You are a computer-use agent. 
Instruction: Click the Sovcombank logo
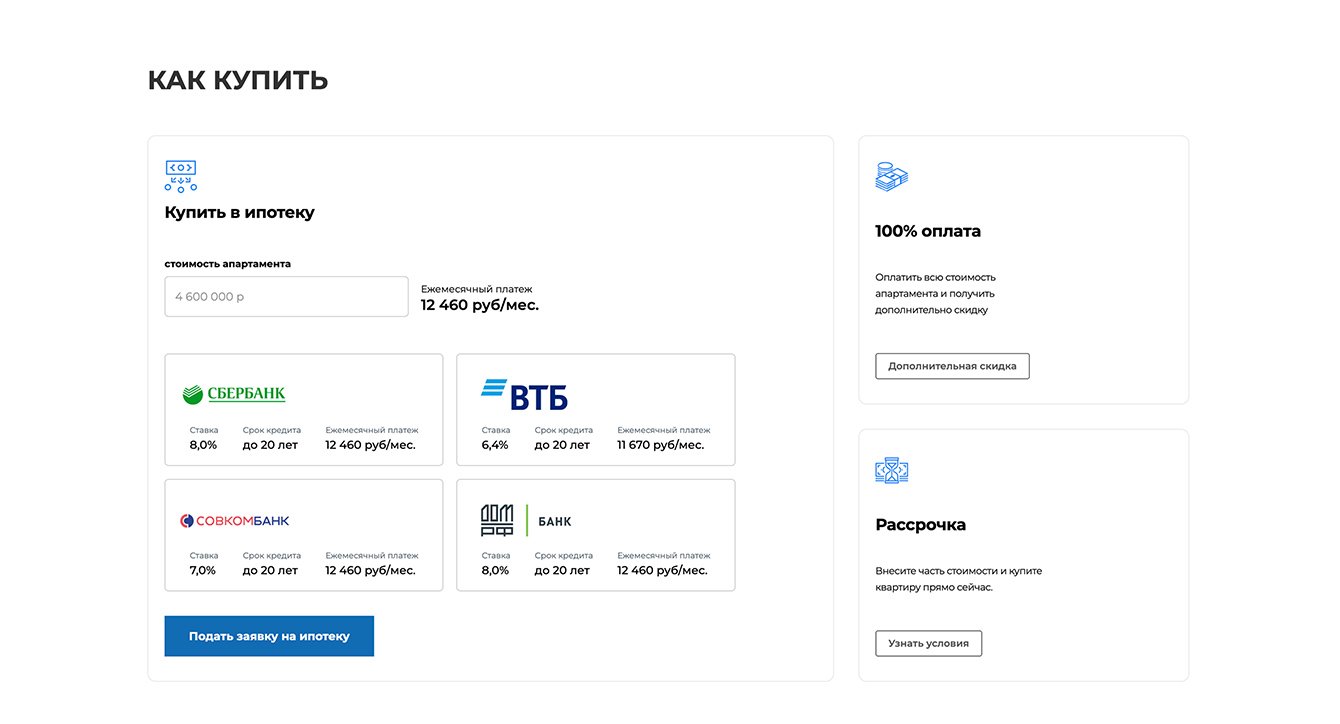click(x=235, y=521)
